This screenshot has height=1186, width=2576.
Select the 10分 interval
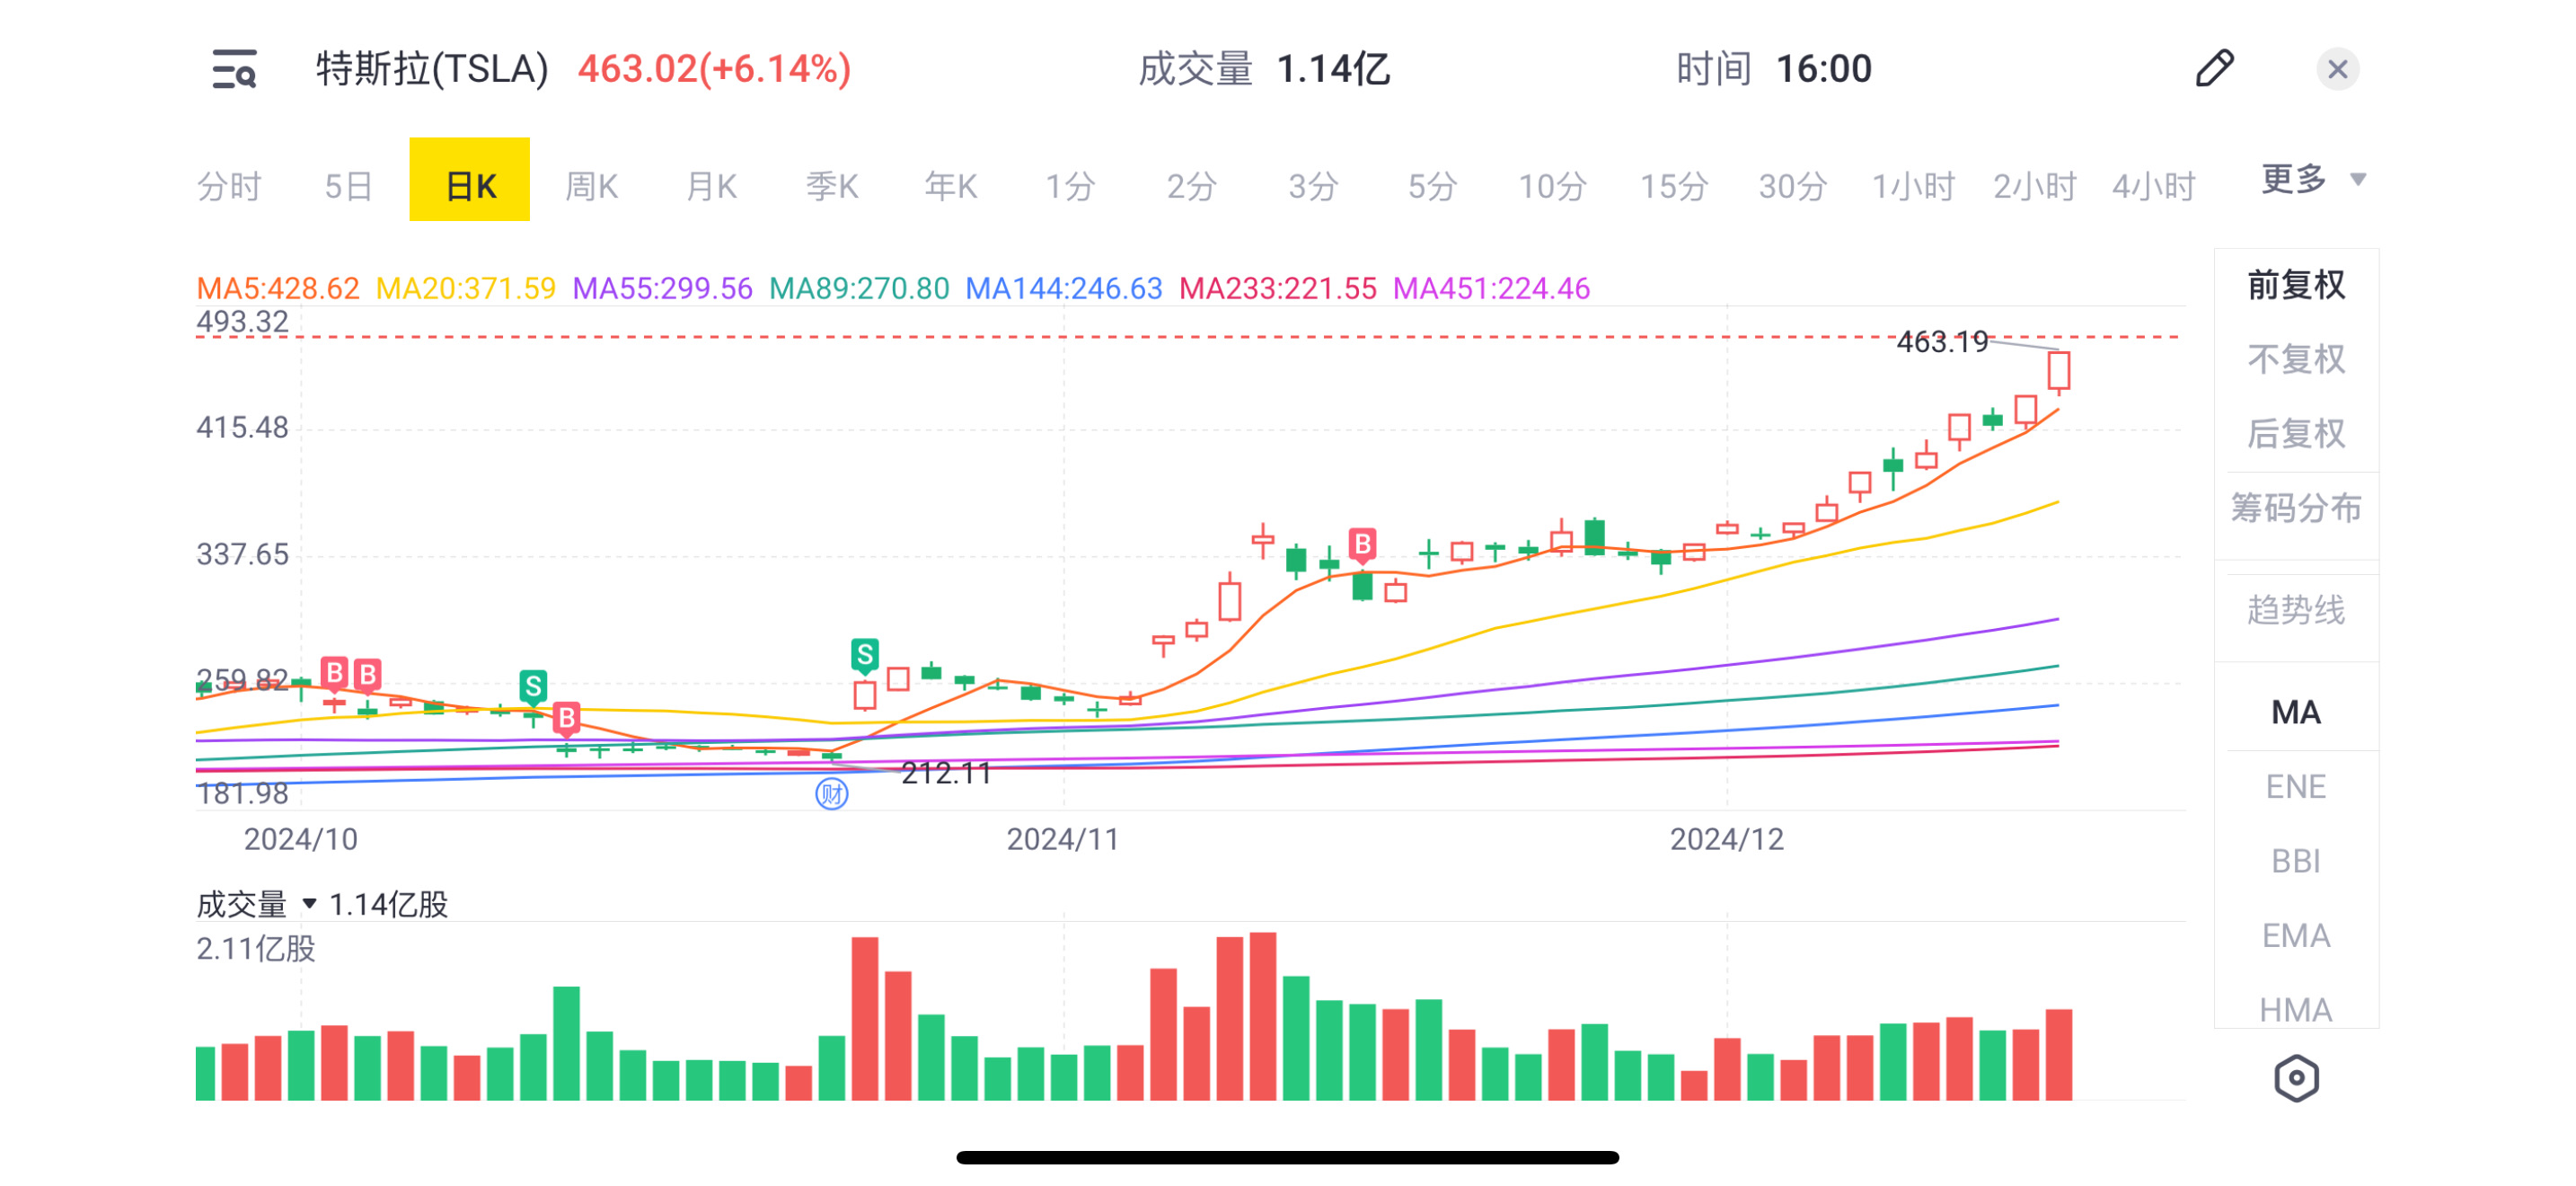(1552, 186)
